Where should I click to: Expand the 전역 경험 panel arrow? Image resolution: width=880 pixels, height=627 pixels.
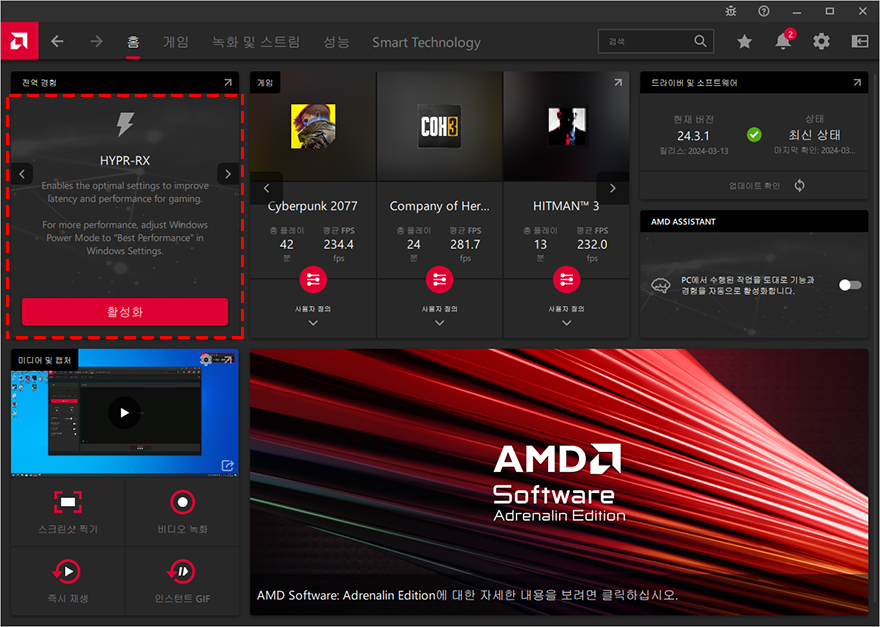(228, 83)
